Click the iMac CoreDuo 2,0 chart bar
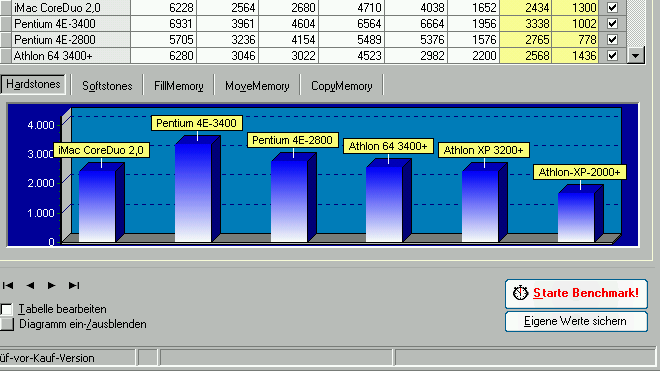Image resolution: width=660 pixels, height=371 pixels. [x=101, y=203]
